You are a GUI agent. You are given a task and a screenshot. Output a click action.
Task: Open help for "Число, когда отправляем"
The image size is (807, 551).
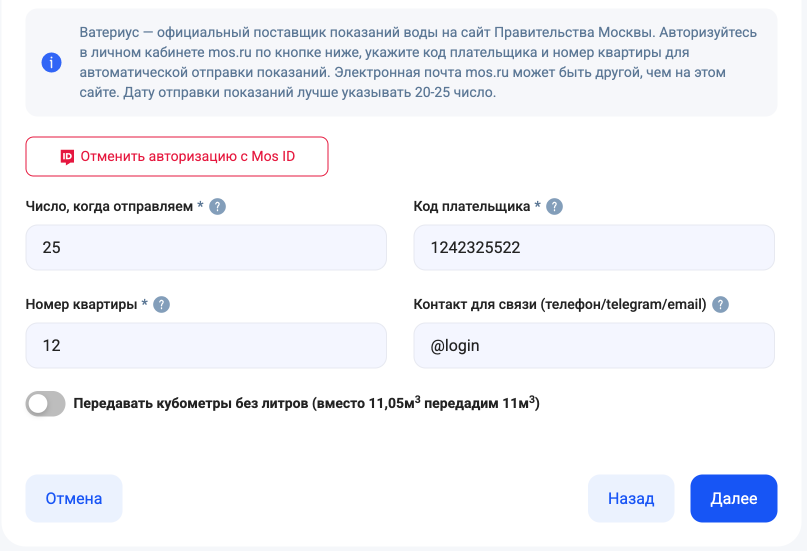[217, 207]
